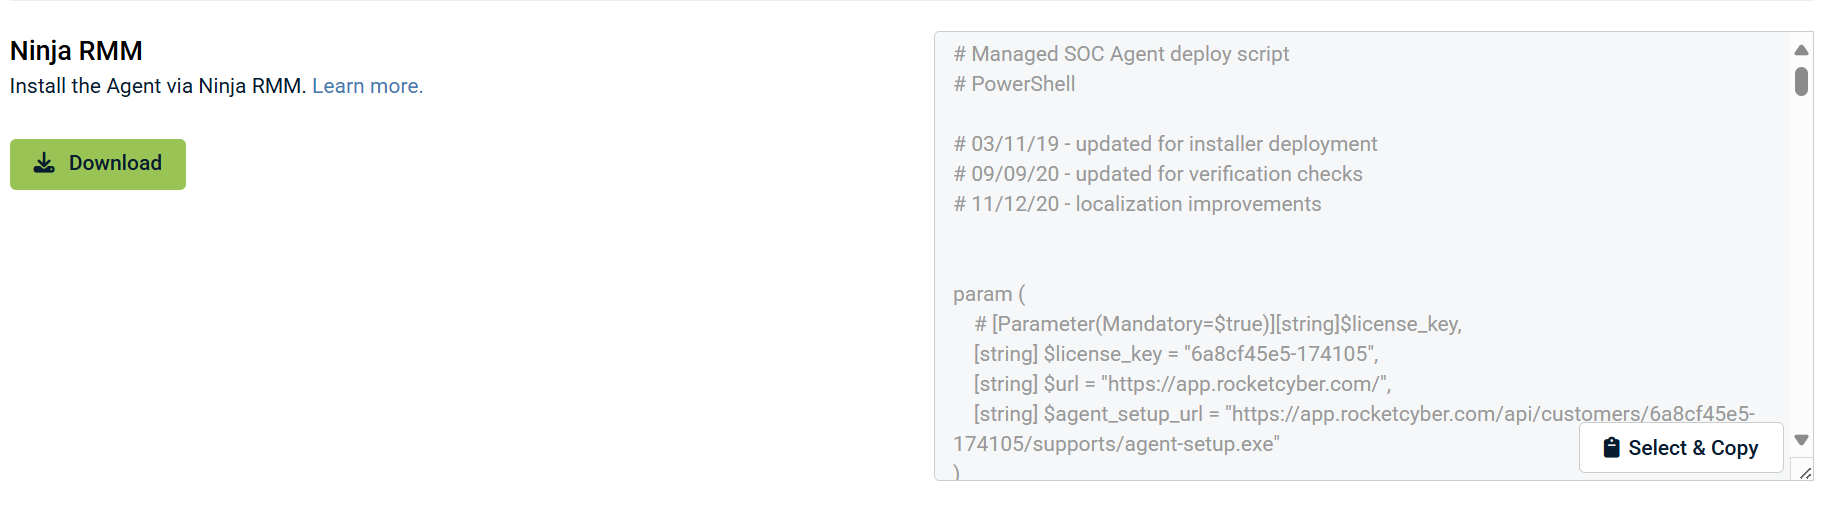The image size is (1832, 510).
Task: Click the script box scrollbar thumb
Action: [x=1801, y=81]
